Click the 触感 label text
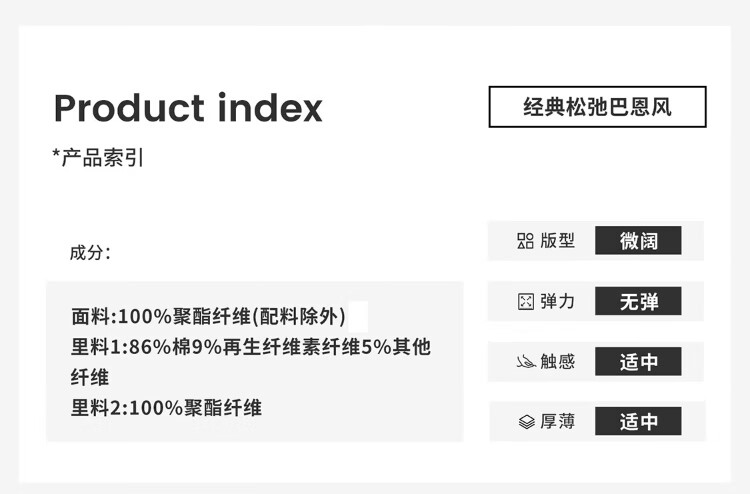 point(558,362)
